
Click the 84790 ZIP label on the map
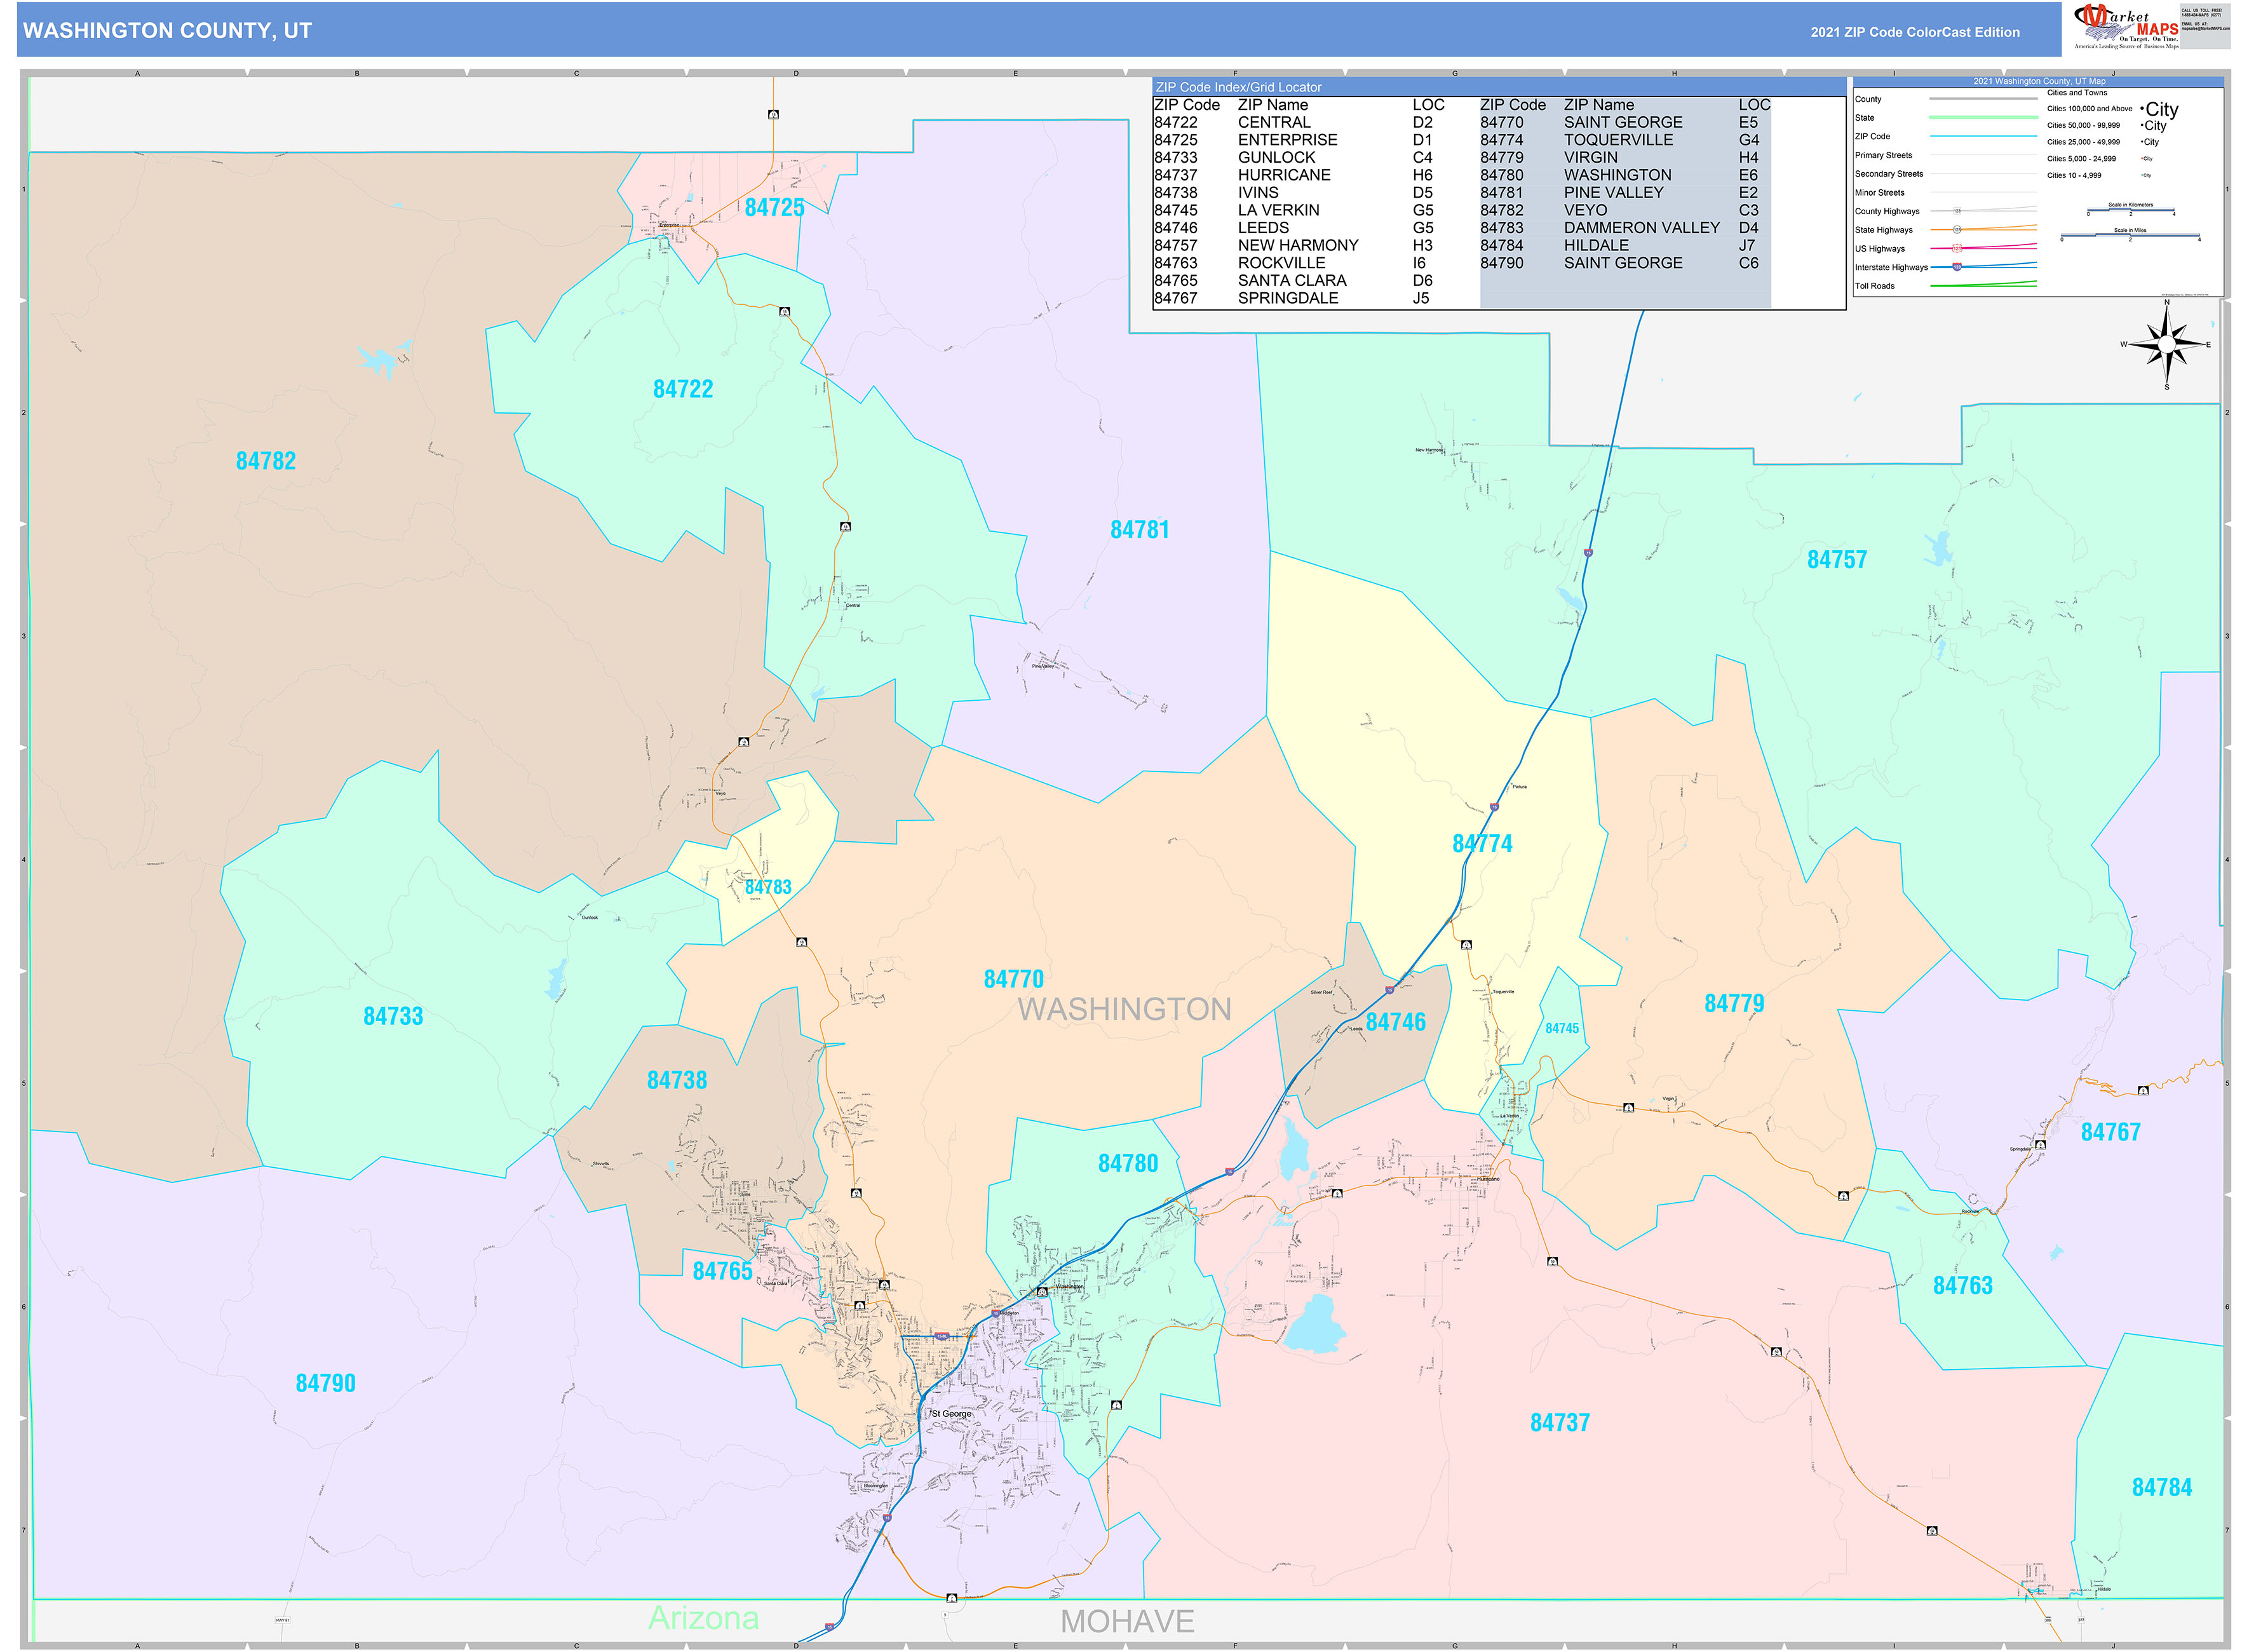[x=325, y=1384]
